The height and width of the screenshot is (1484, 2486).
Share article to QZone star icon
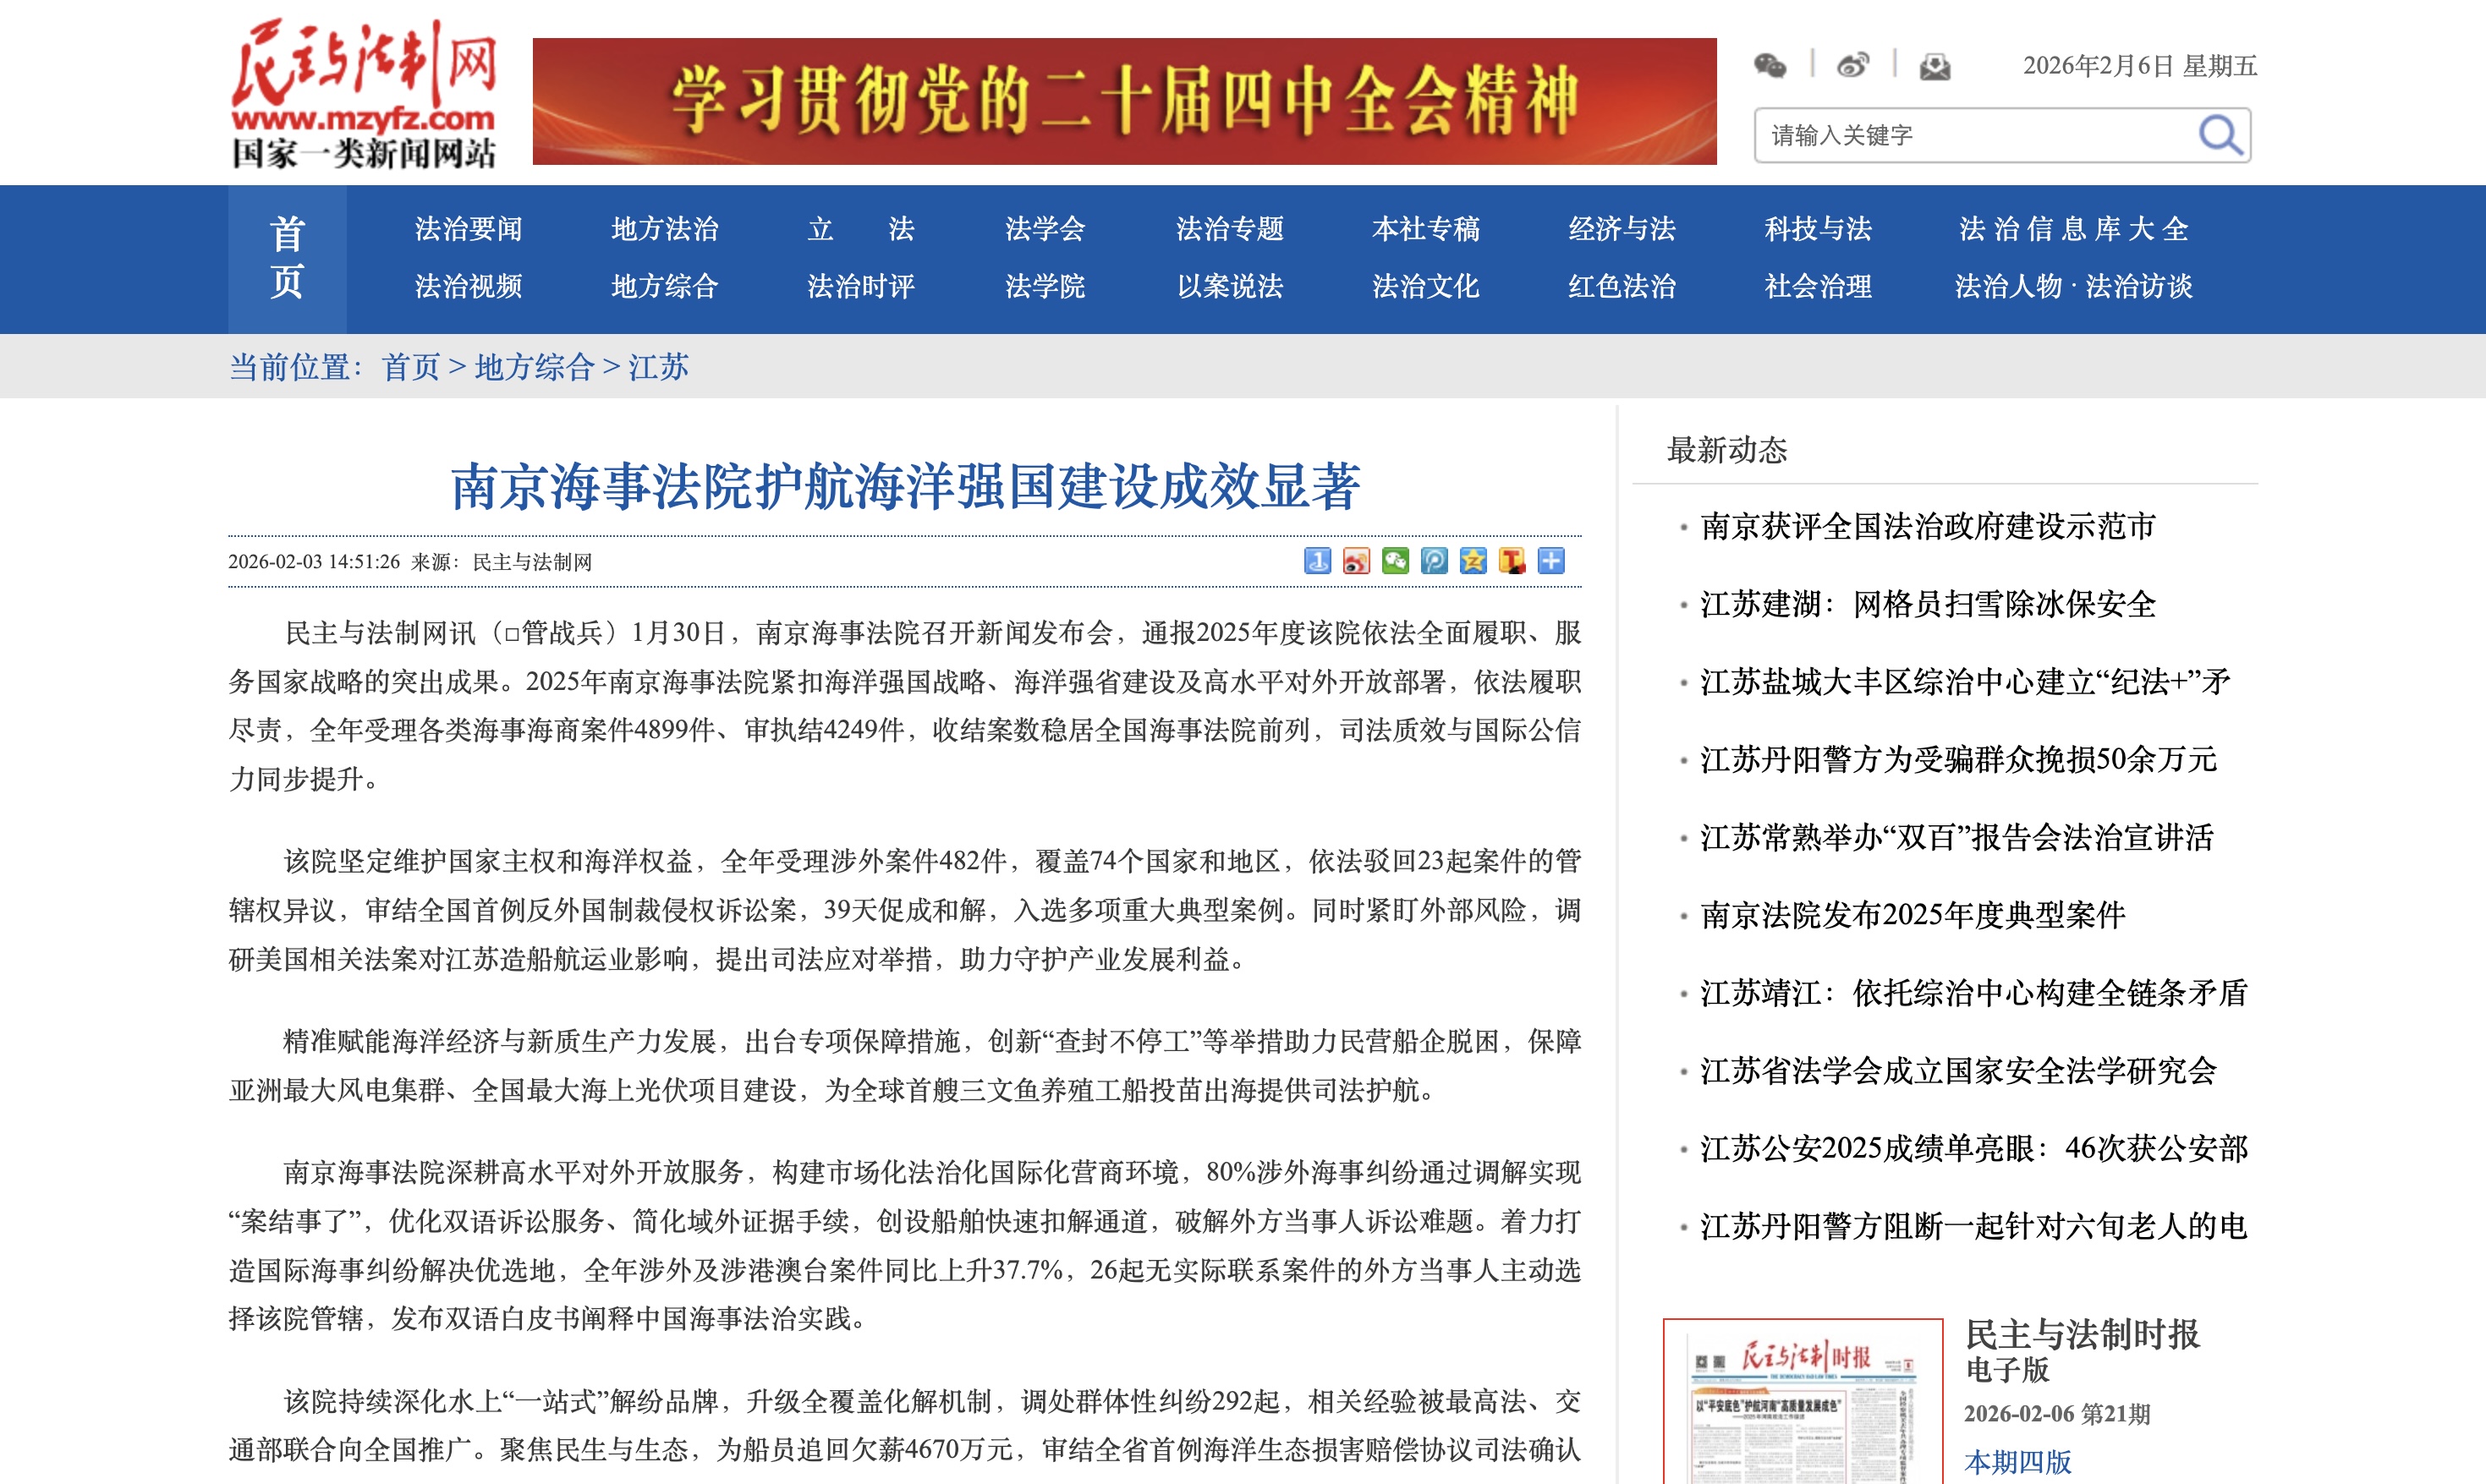1473,561
